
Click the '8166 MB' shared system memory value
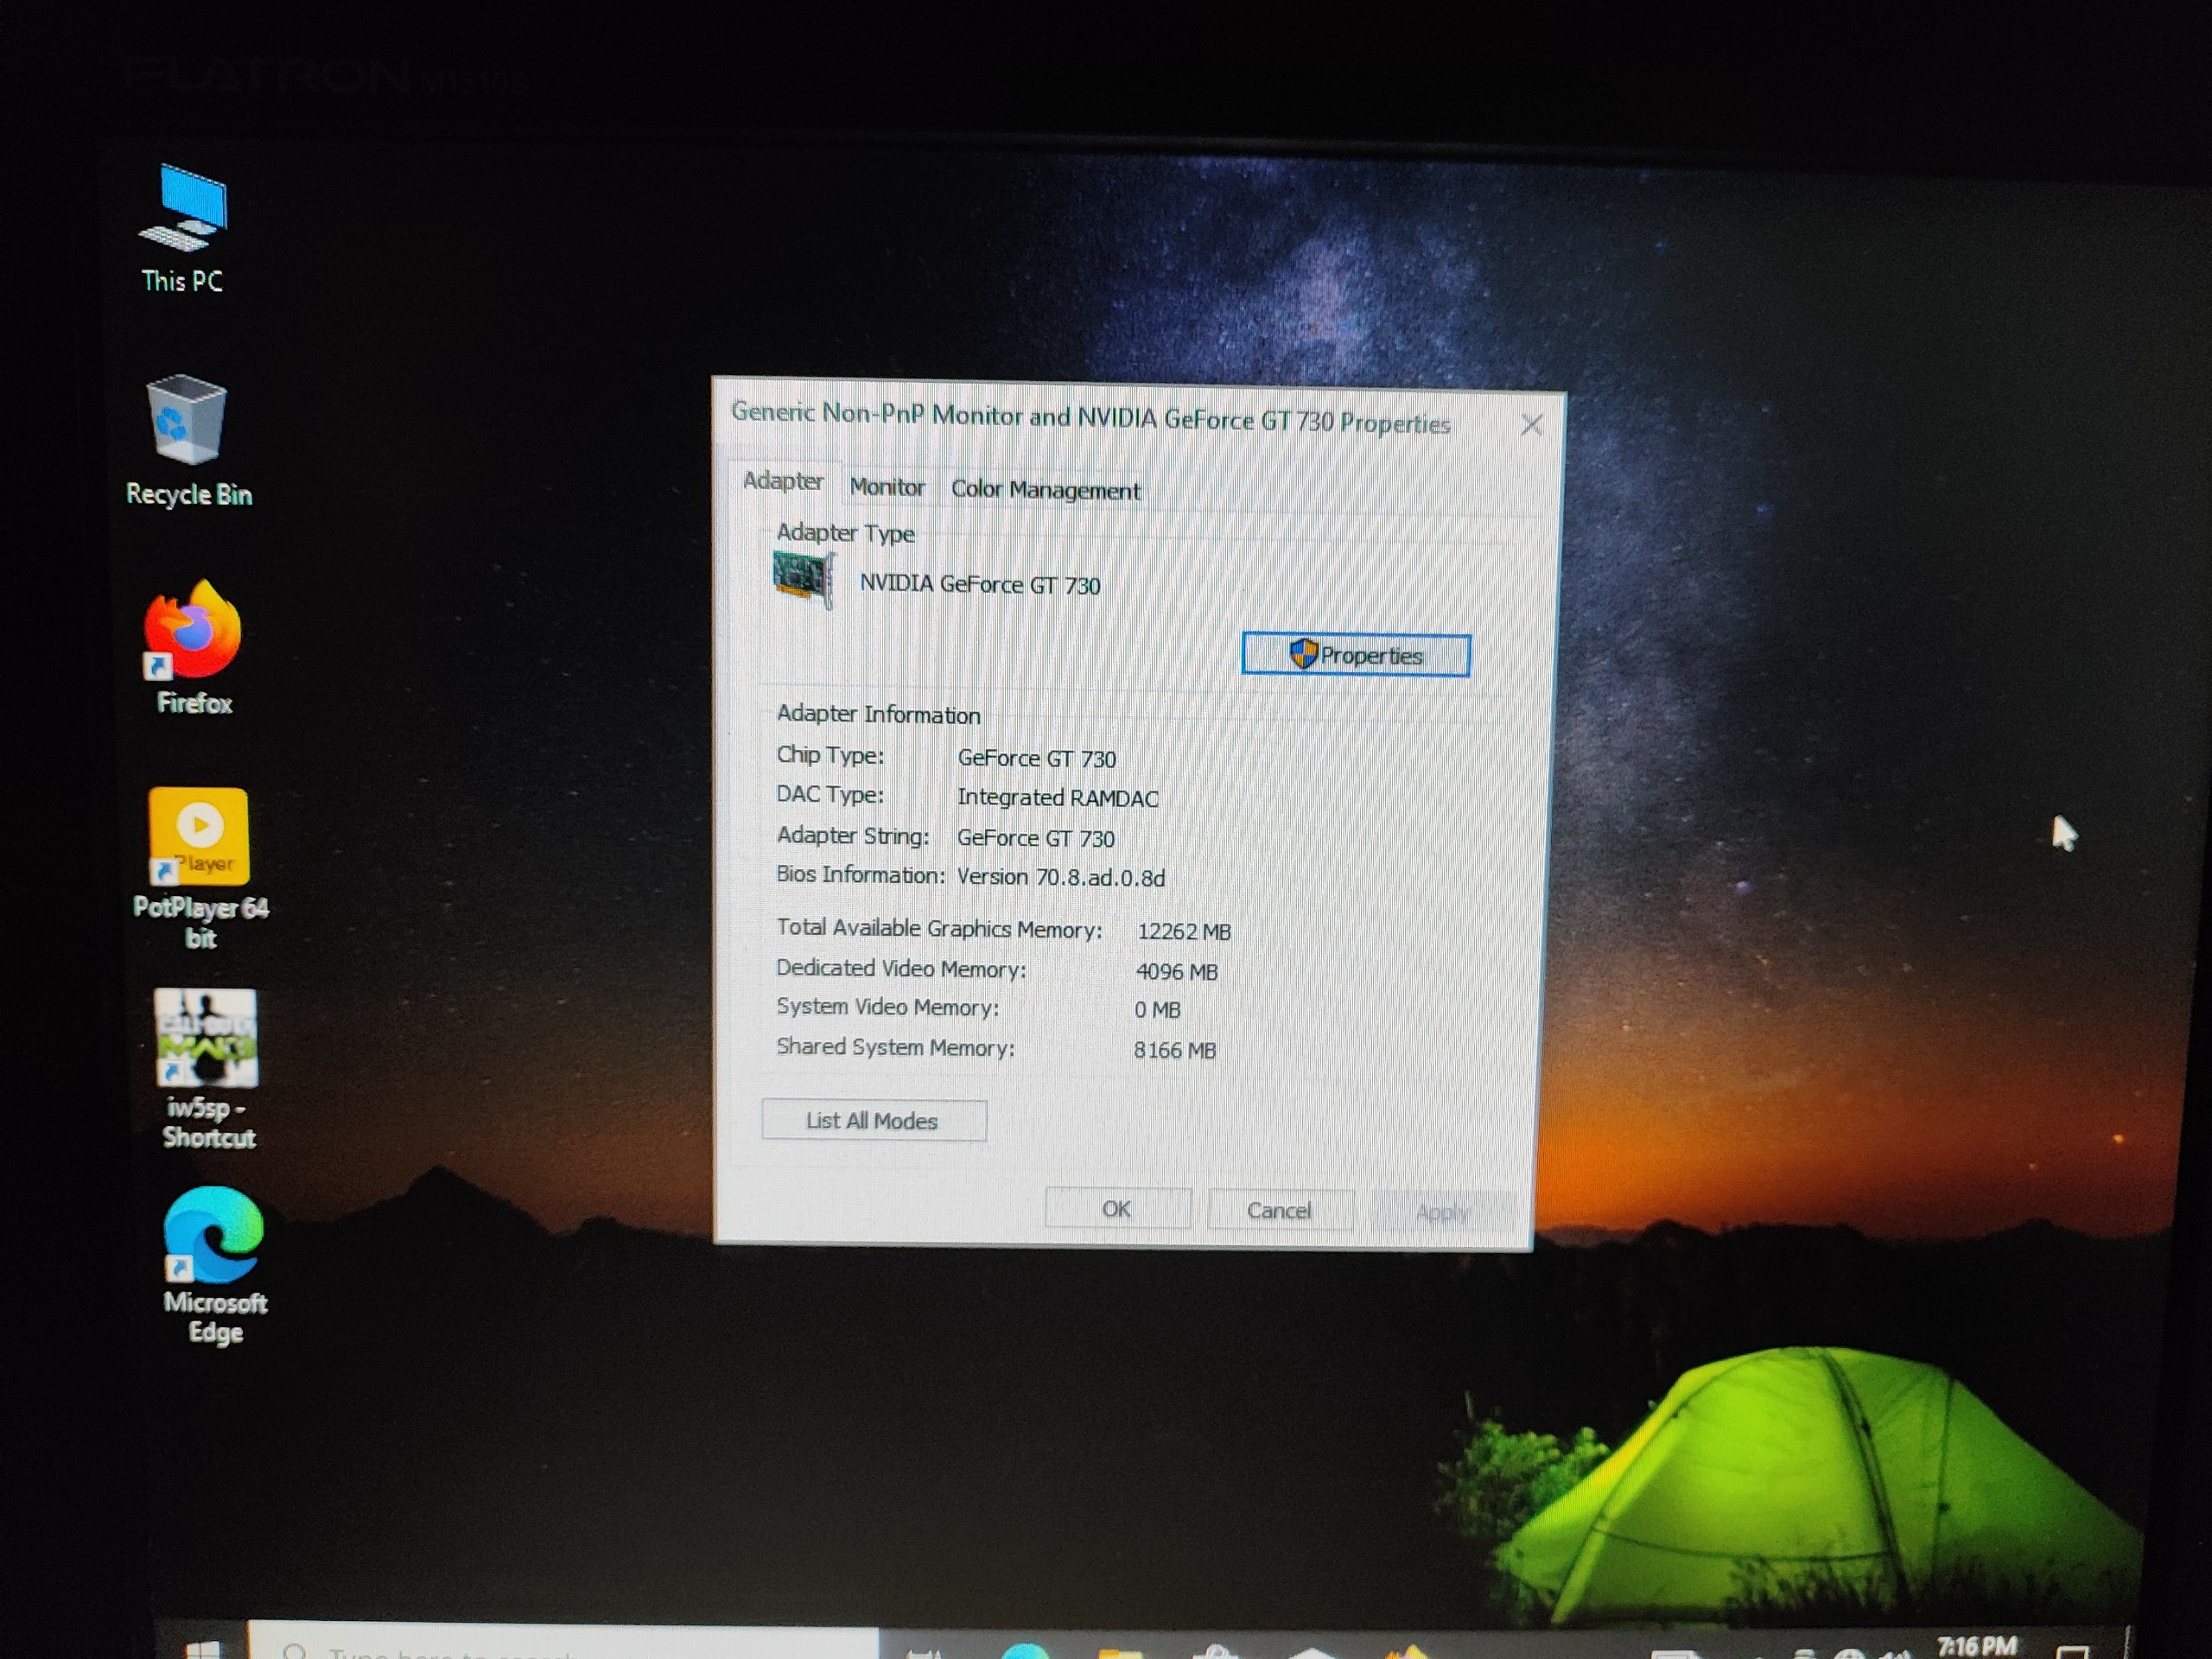tap(1175, 1050)
